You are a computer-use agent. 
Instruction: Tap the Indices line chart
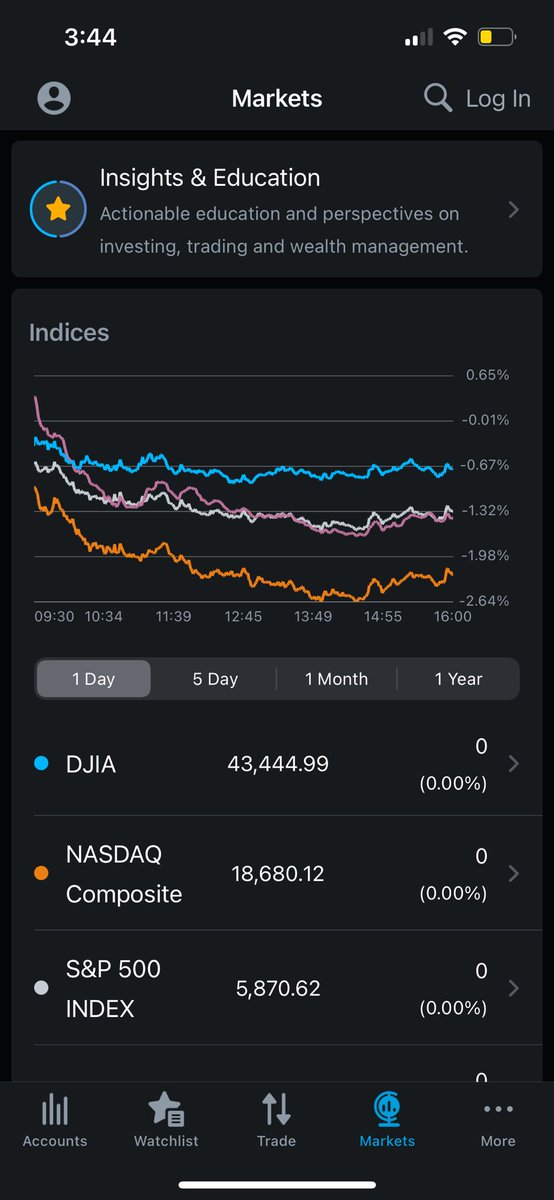[x=244, y=488]
